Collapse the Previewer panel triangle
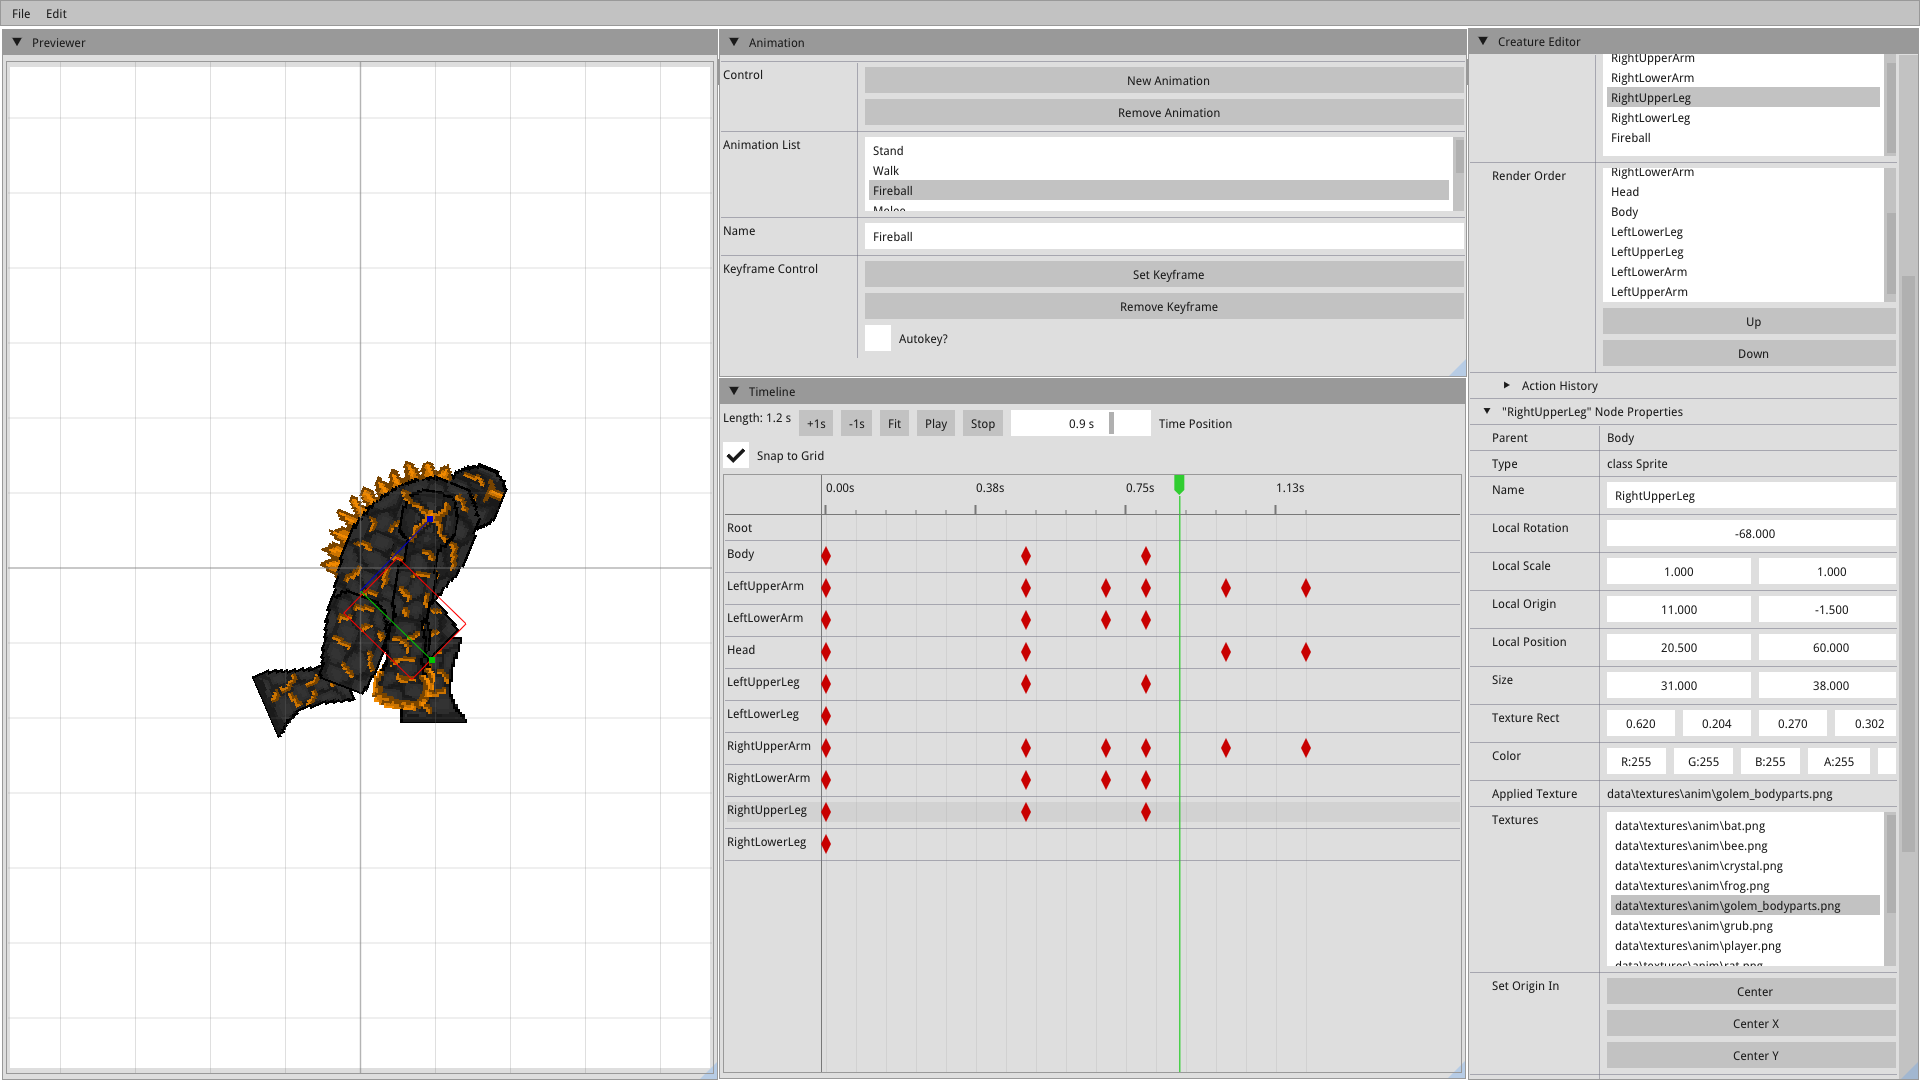This screenshot has width=1920, height=1080. pyautogui.click(x=17, y=42)
